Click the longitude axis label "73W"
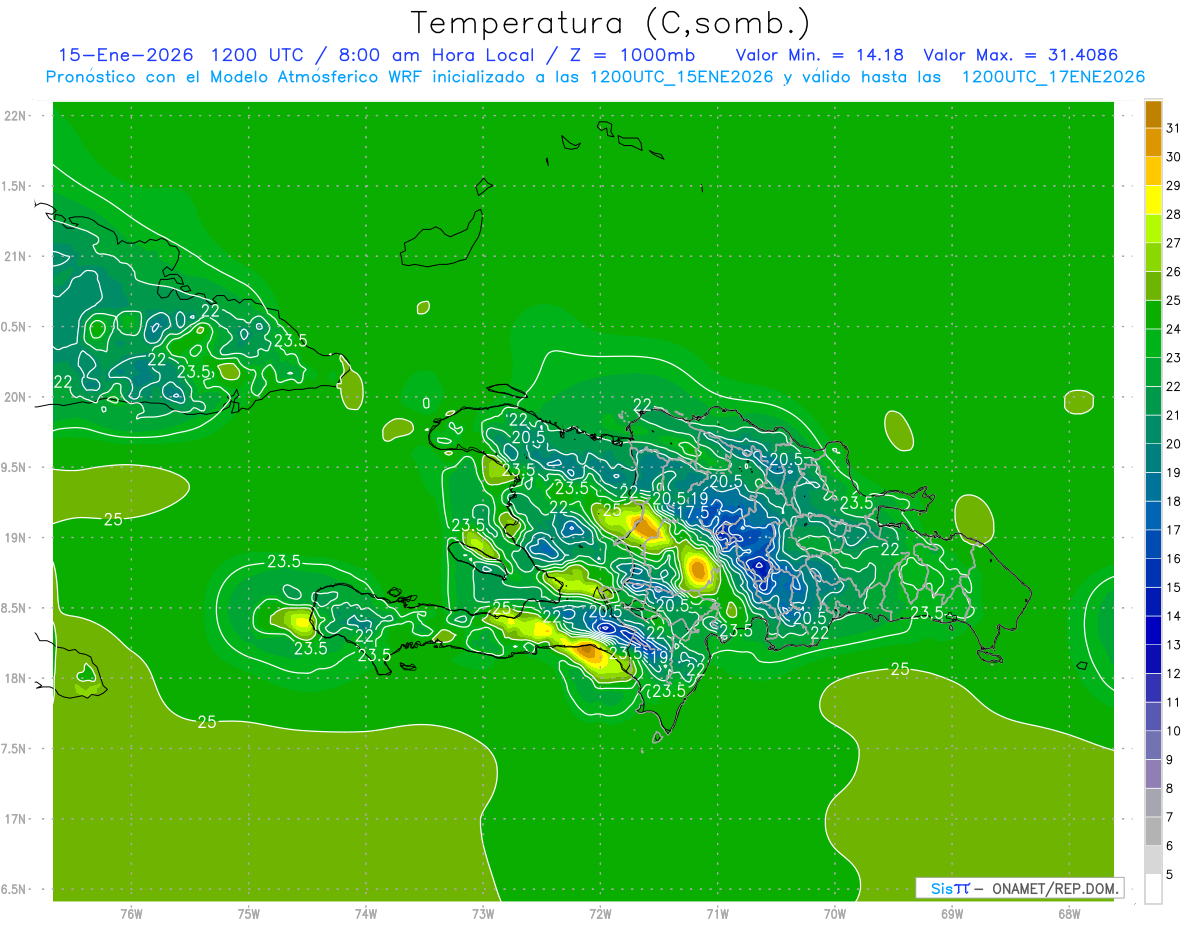Screen dimensions: 1200x927 483,914
